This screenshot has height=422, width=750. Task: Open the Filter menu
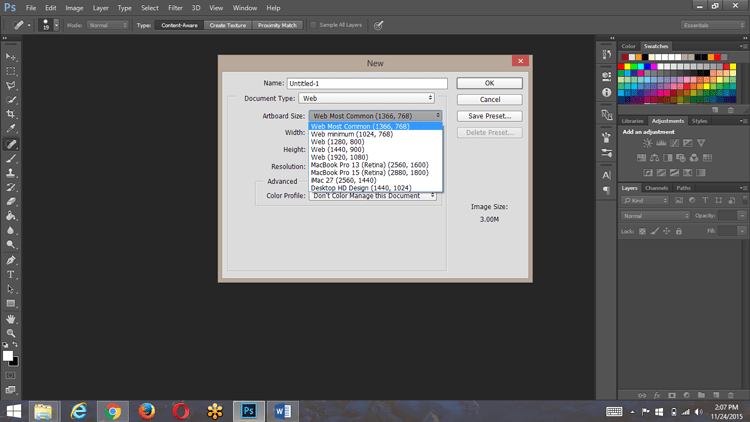point(175,8)
